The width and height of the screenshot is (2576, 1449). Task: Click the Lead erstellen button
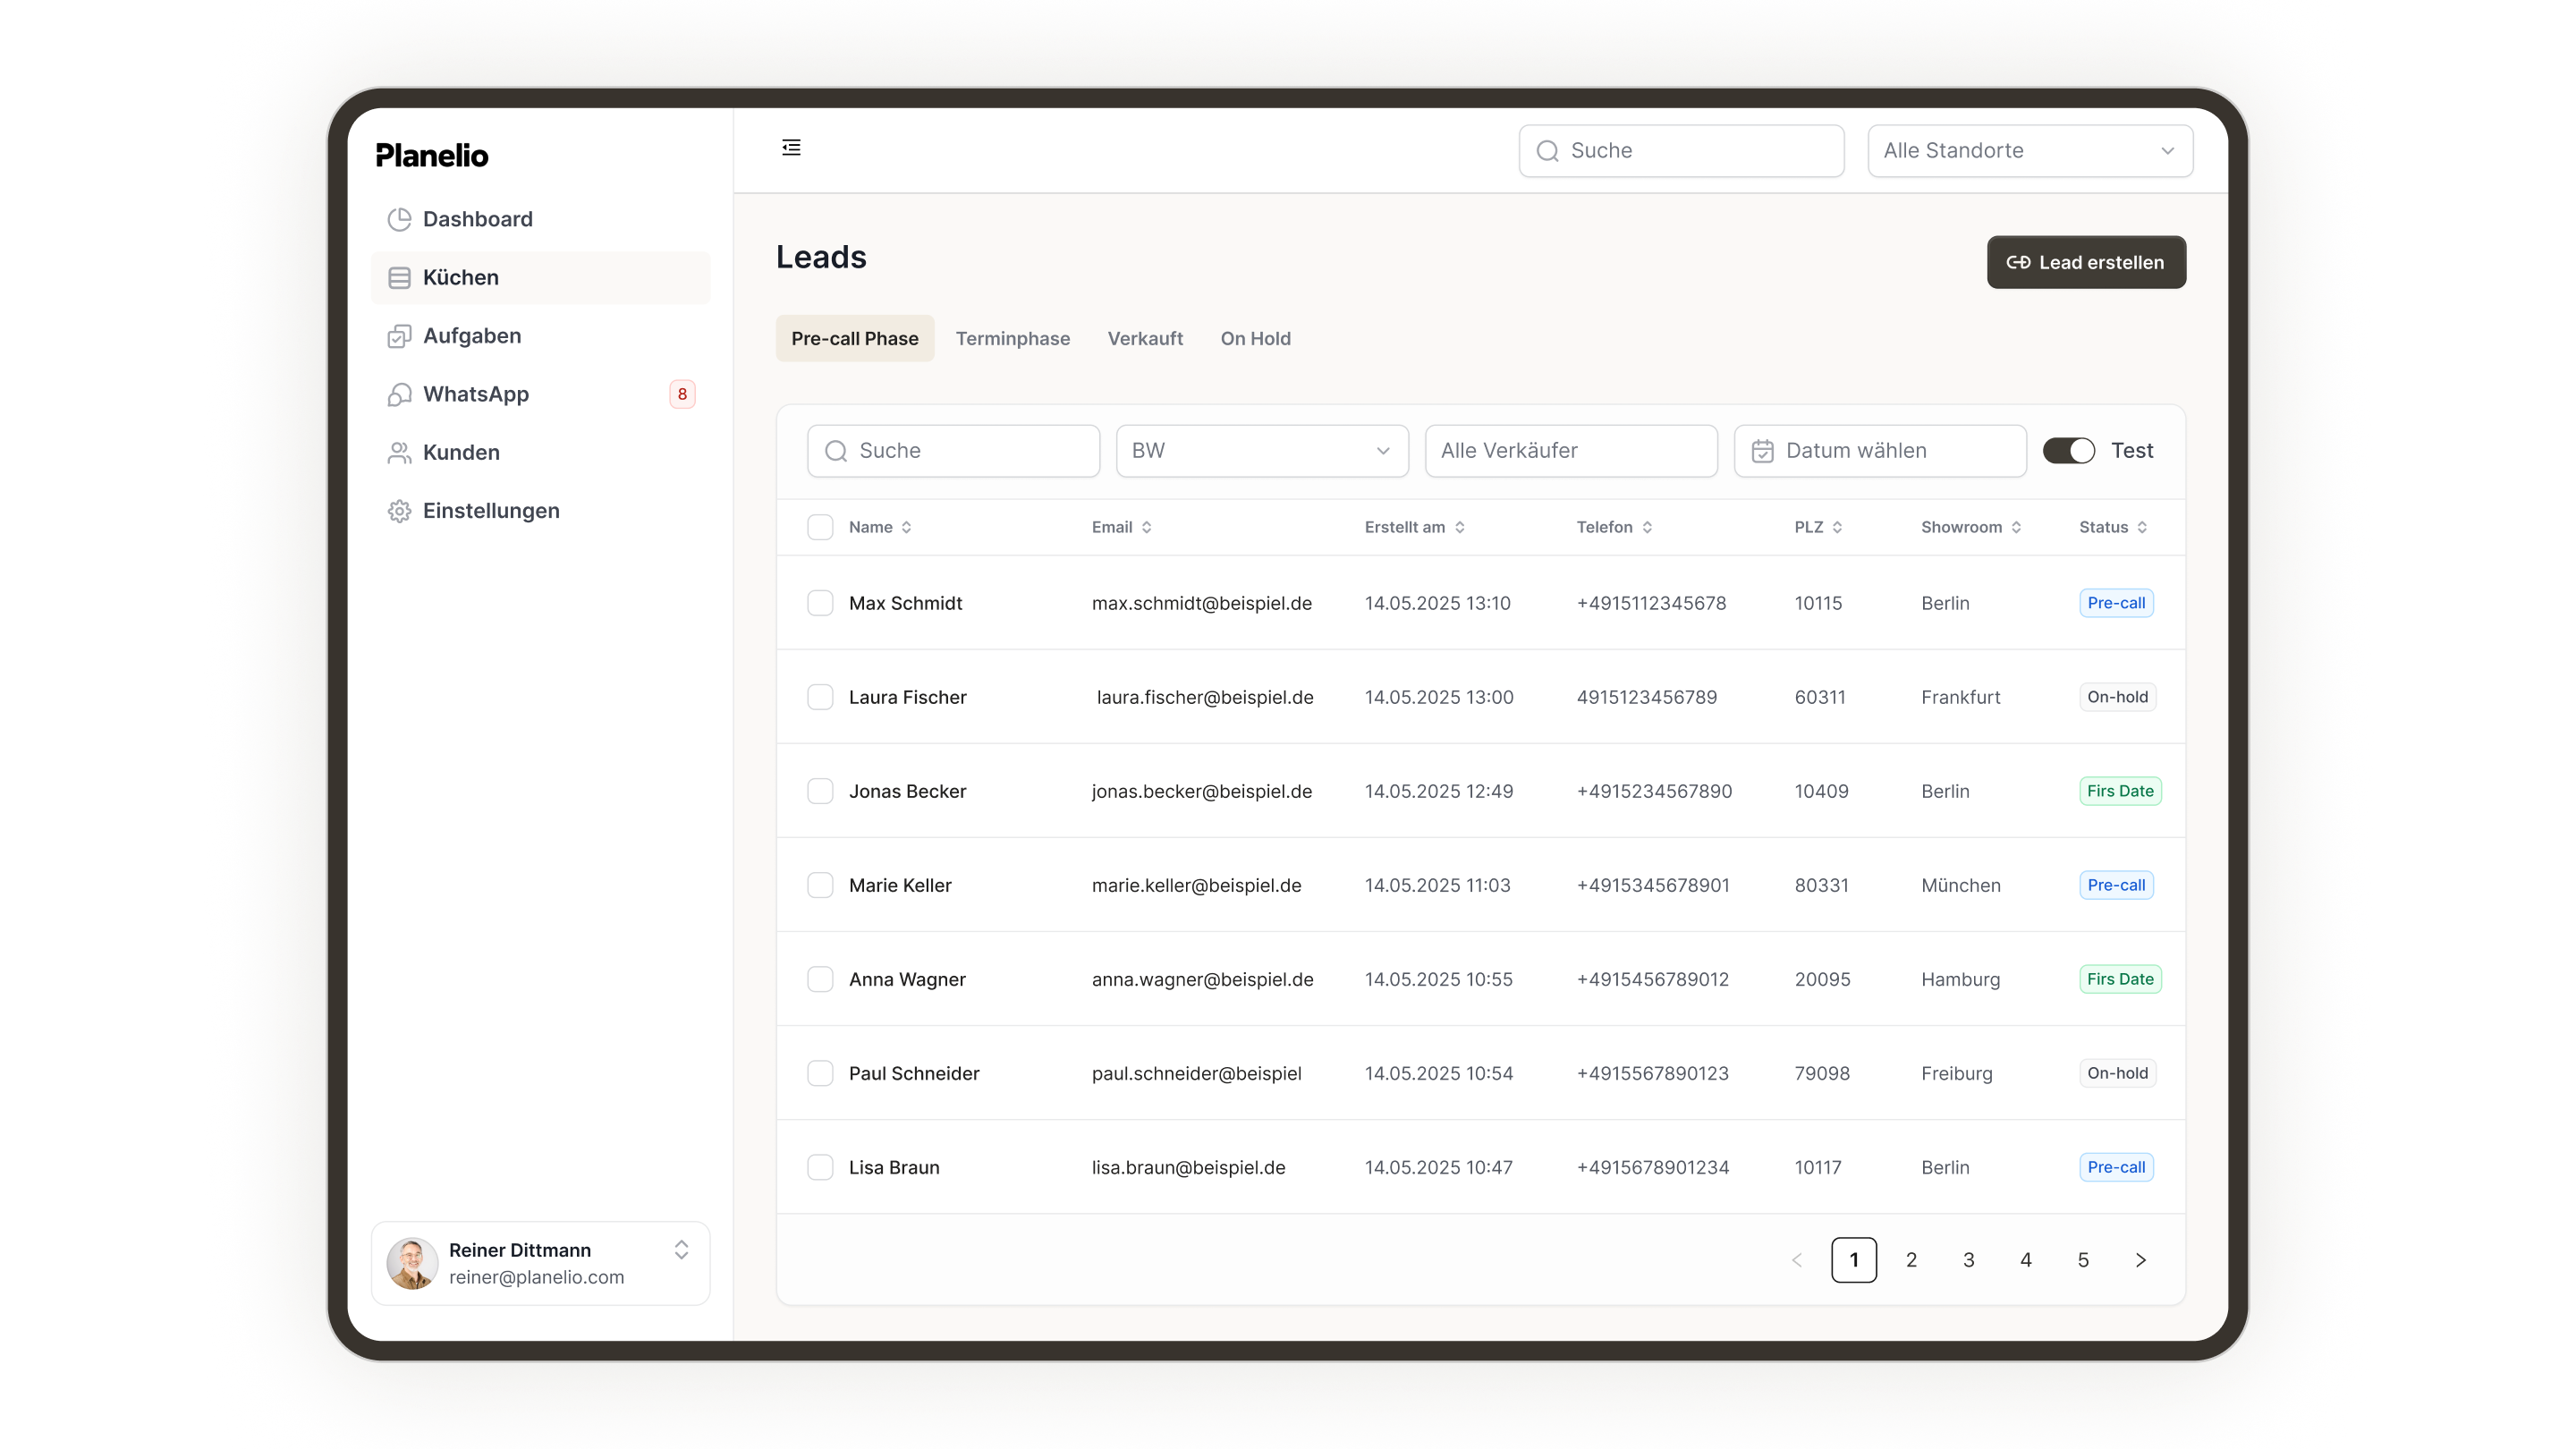tap(2086, 262)
